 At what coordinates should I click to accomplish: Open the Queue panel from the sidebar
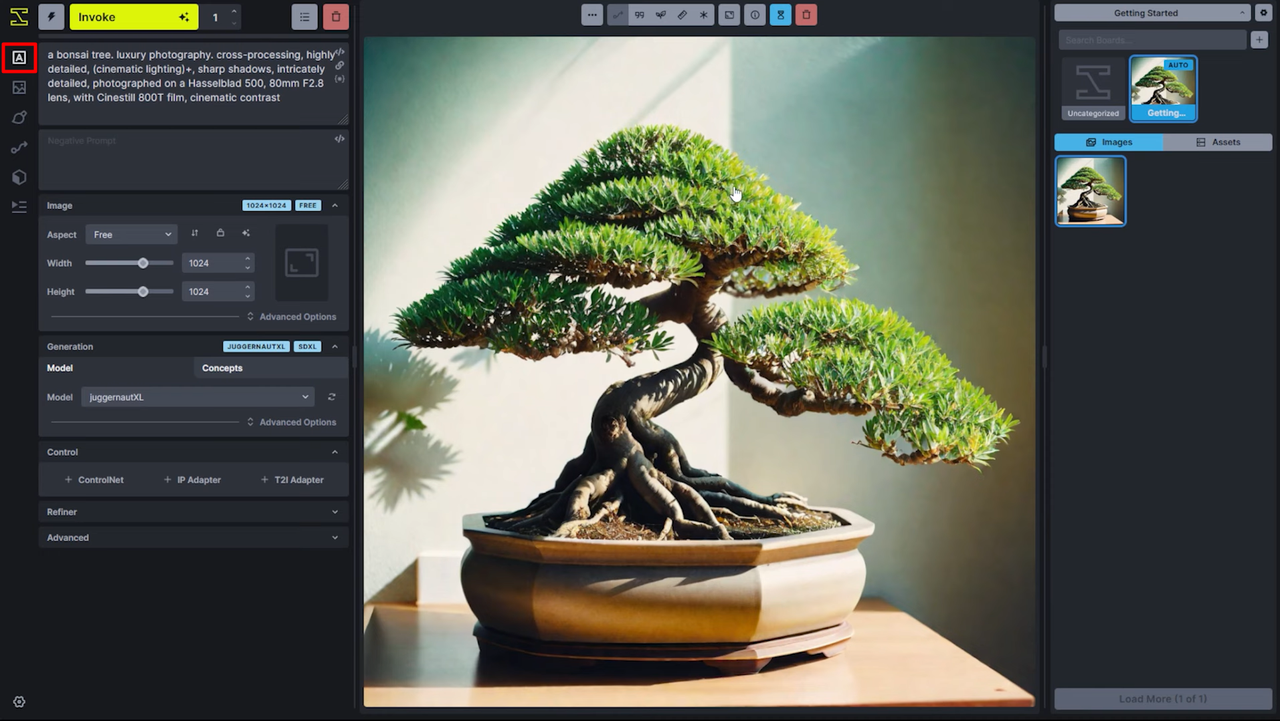click(x=18, y=206)
